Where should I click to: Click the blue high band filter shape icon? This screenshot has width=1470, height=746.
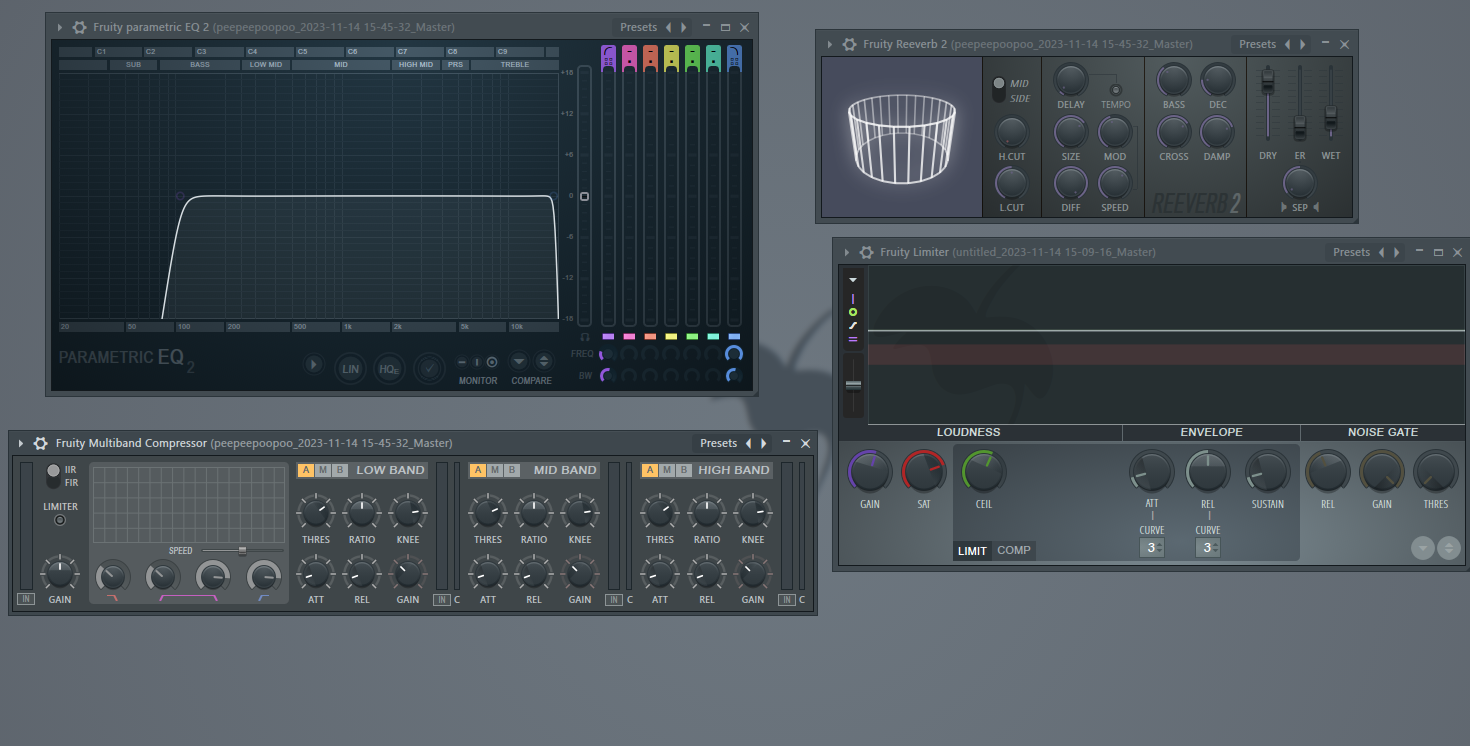click(x=263, y=597)
